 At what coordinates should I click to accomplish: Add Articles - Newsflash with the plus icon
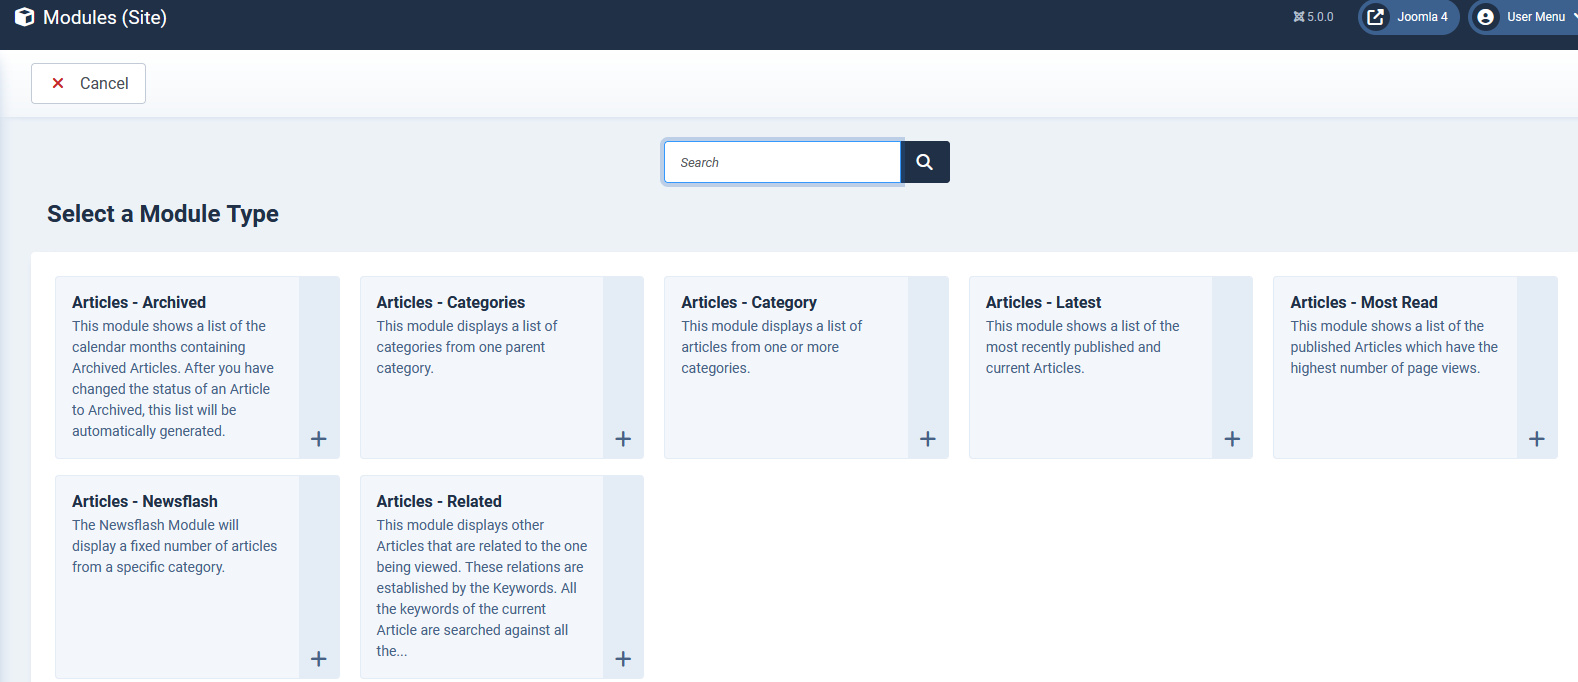click(x=319, y=659)
